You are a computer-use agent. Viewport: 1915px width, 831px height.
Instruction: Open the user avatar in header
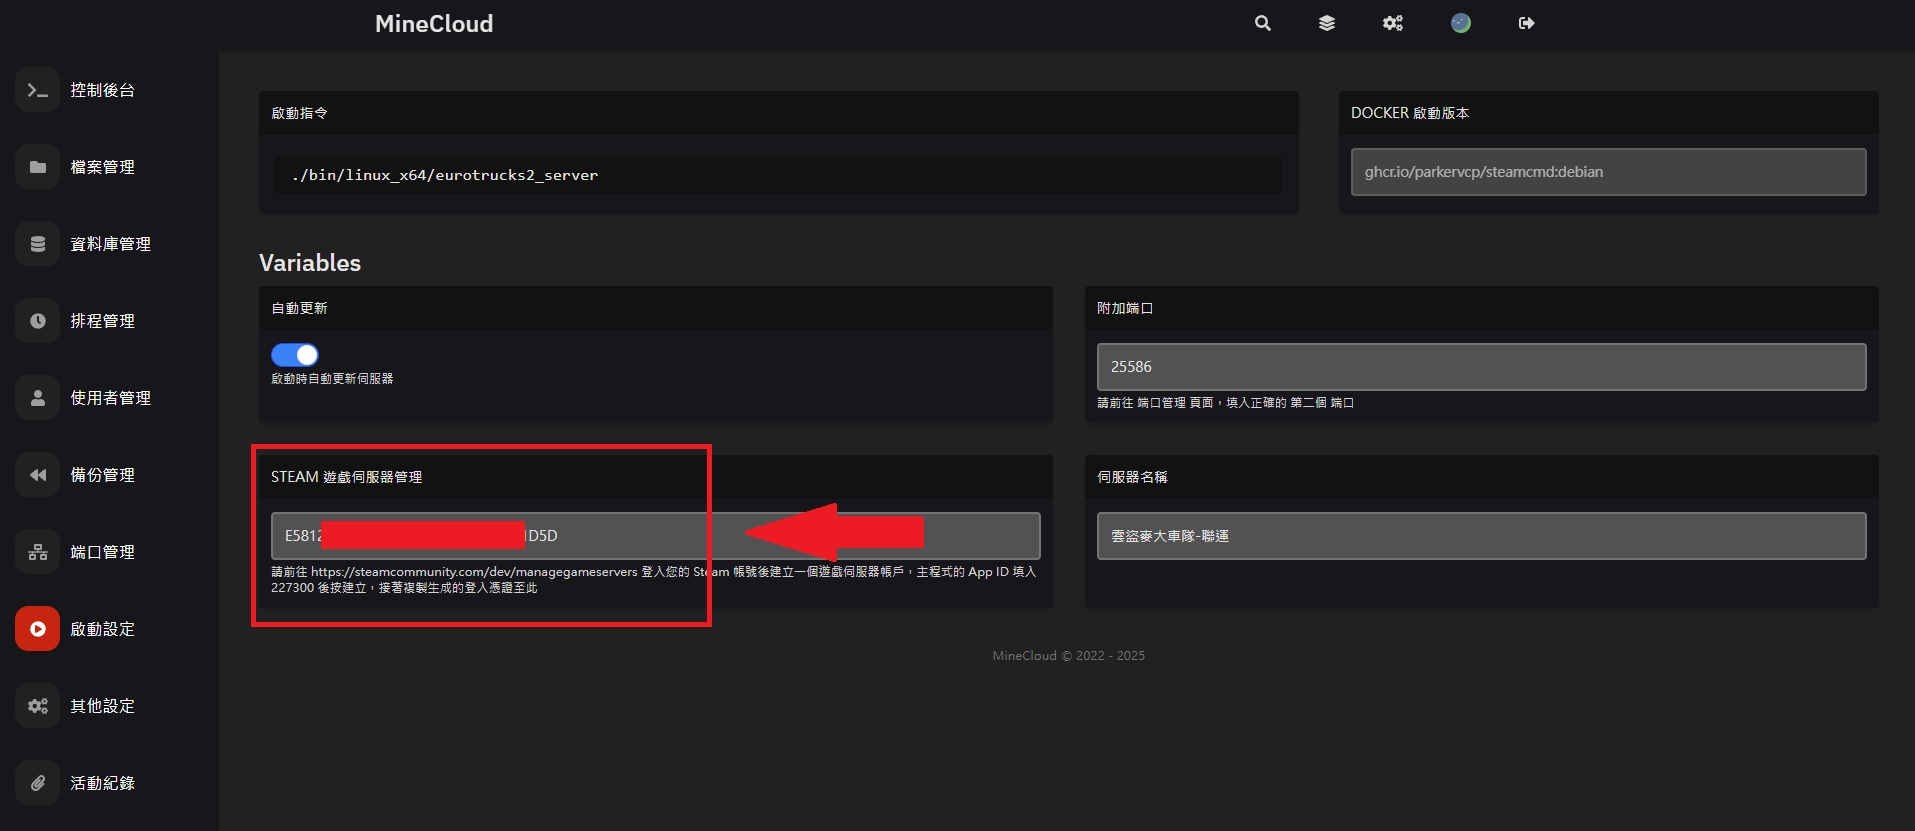[x=1461, y=23]
